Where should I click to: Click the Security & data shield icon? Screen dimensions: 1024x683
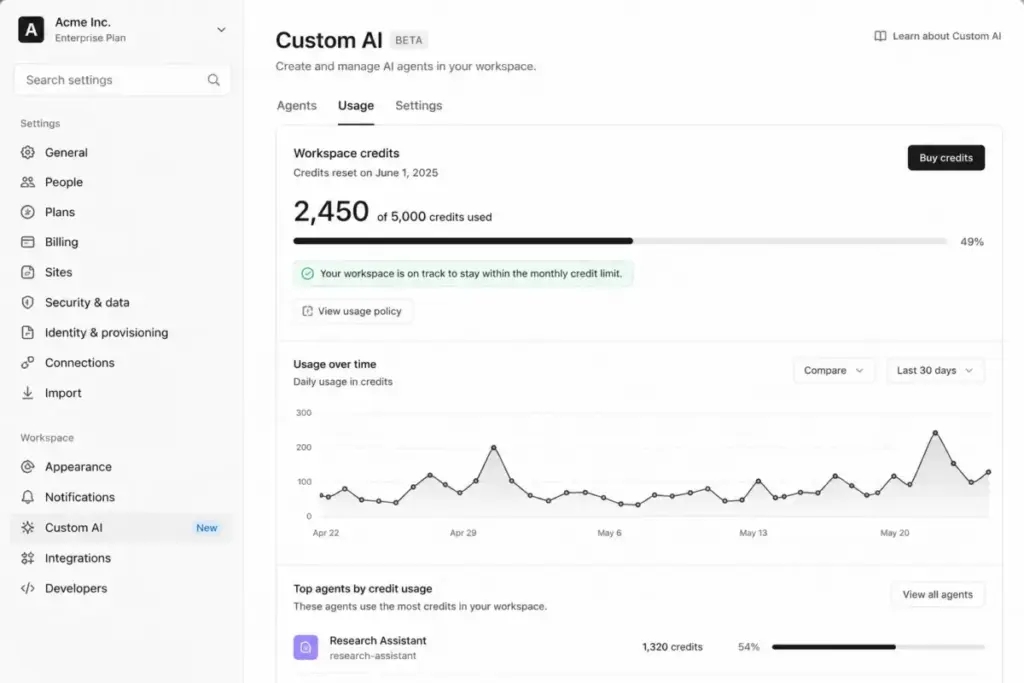27,302
